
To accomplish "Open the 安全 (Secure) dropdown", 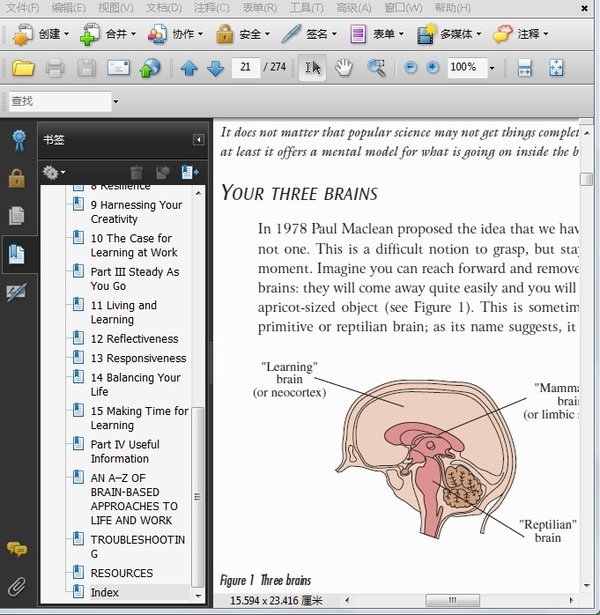I will tap(243, 35).
